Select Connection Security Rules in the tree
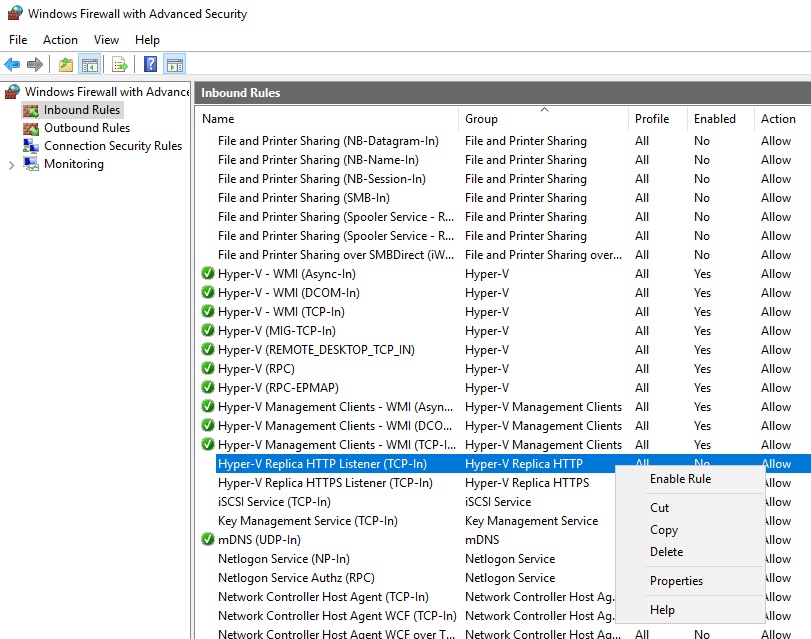The width and height of the screenshot is (811, 639). [x=113, y=146]
